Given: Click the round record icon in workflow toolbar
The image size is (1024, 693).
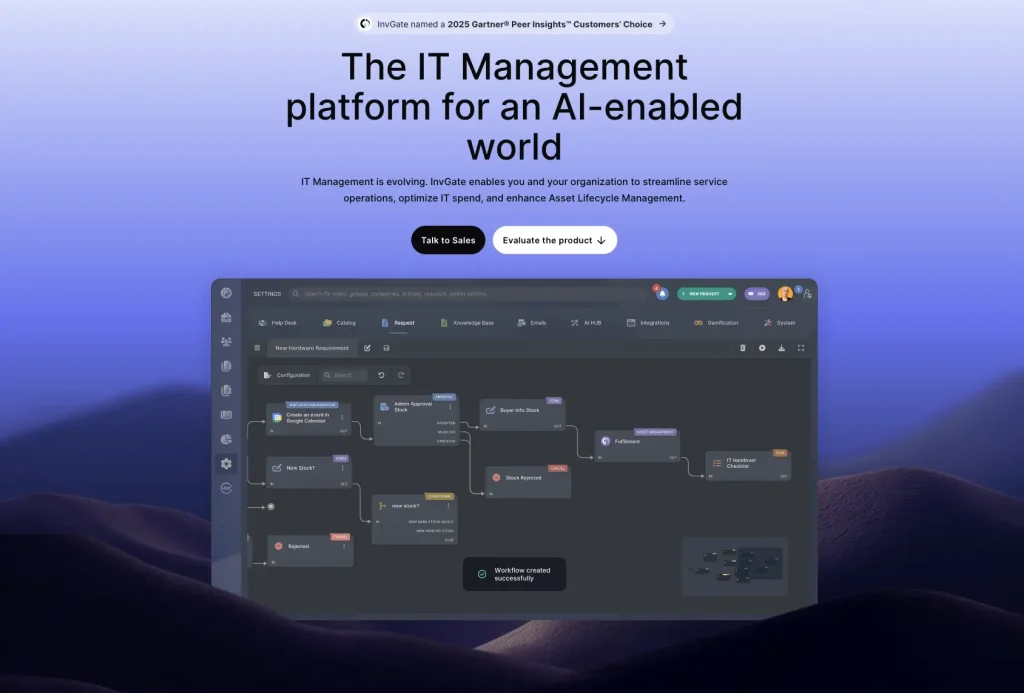Looking at the screenshot, I should 762,348.
